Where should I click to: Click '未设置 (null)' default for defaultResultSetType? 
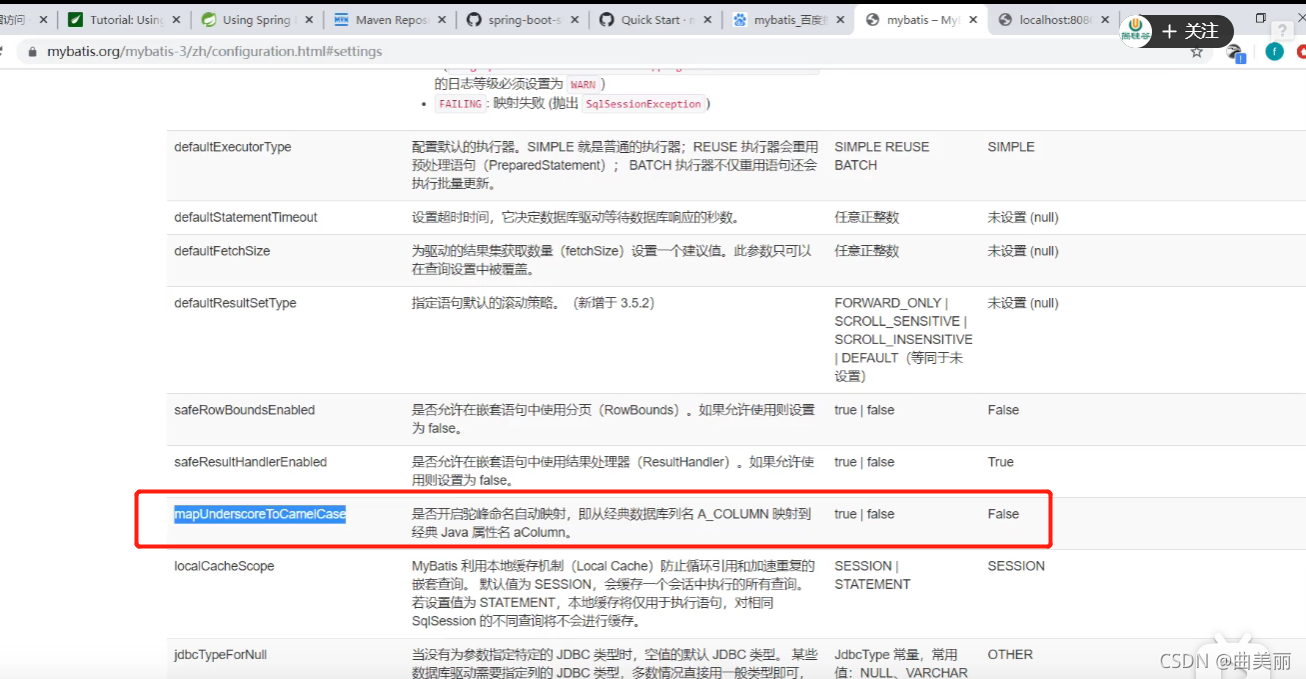point(1023,303)
